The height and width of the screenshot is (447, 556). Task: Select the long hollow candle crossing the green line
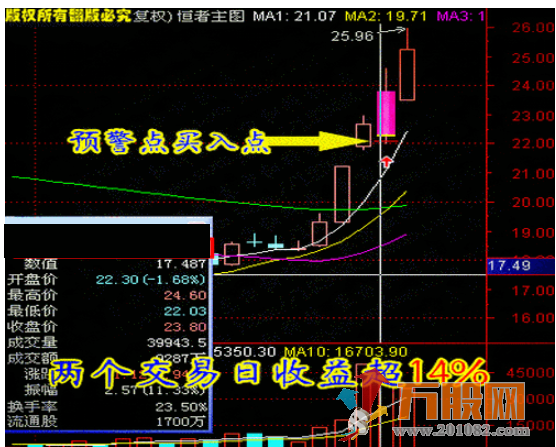coord(342,194)
